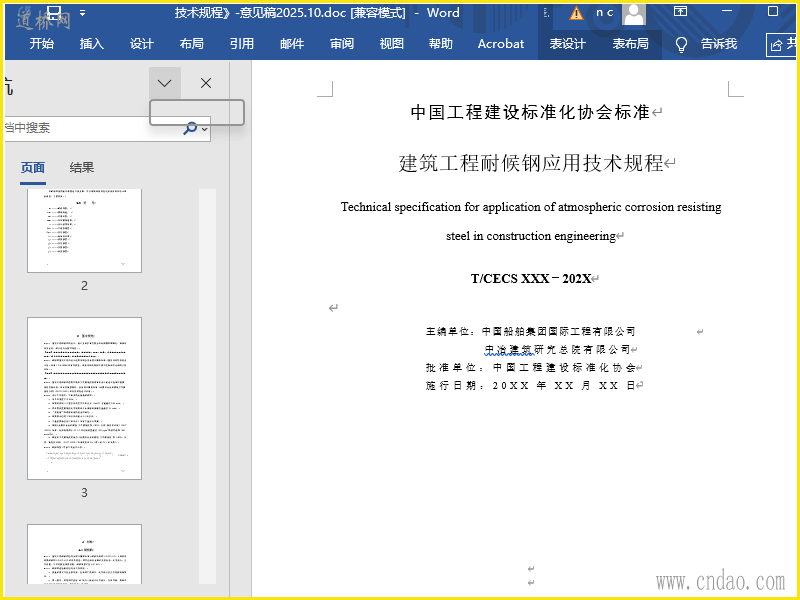
Task: Open the Quick Access Toolbar customize arrow
Action: (x=82, y=13)
